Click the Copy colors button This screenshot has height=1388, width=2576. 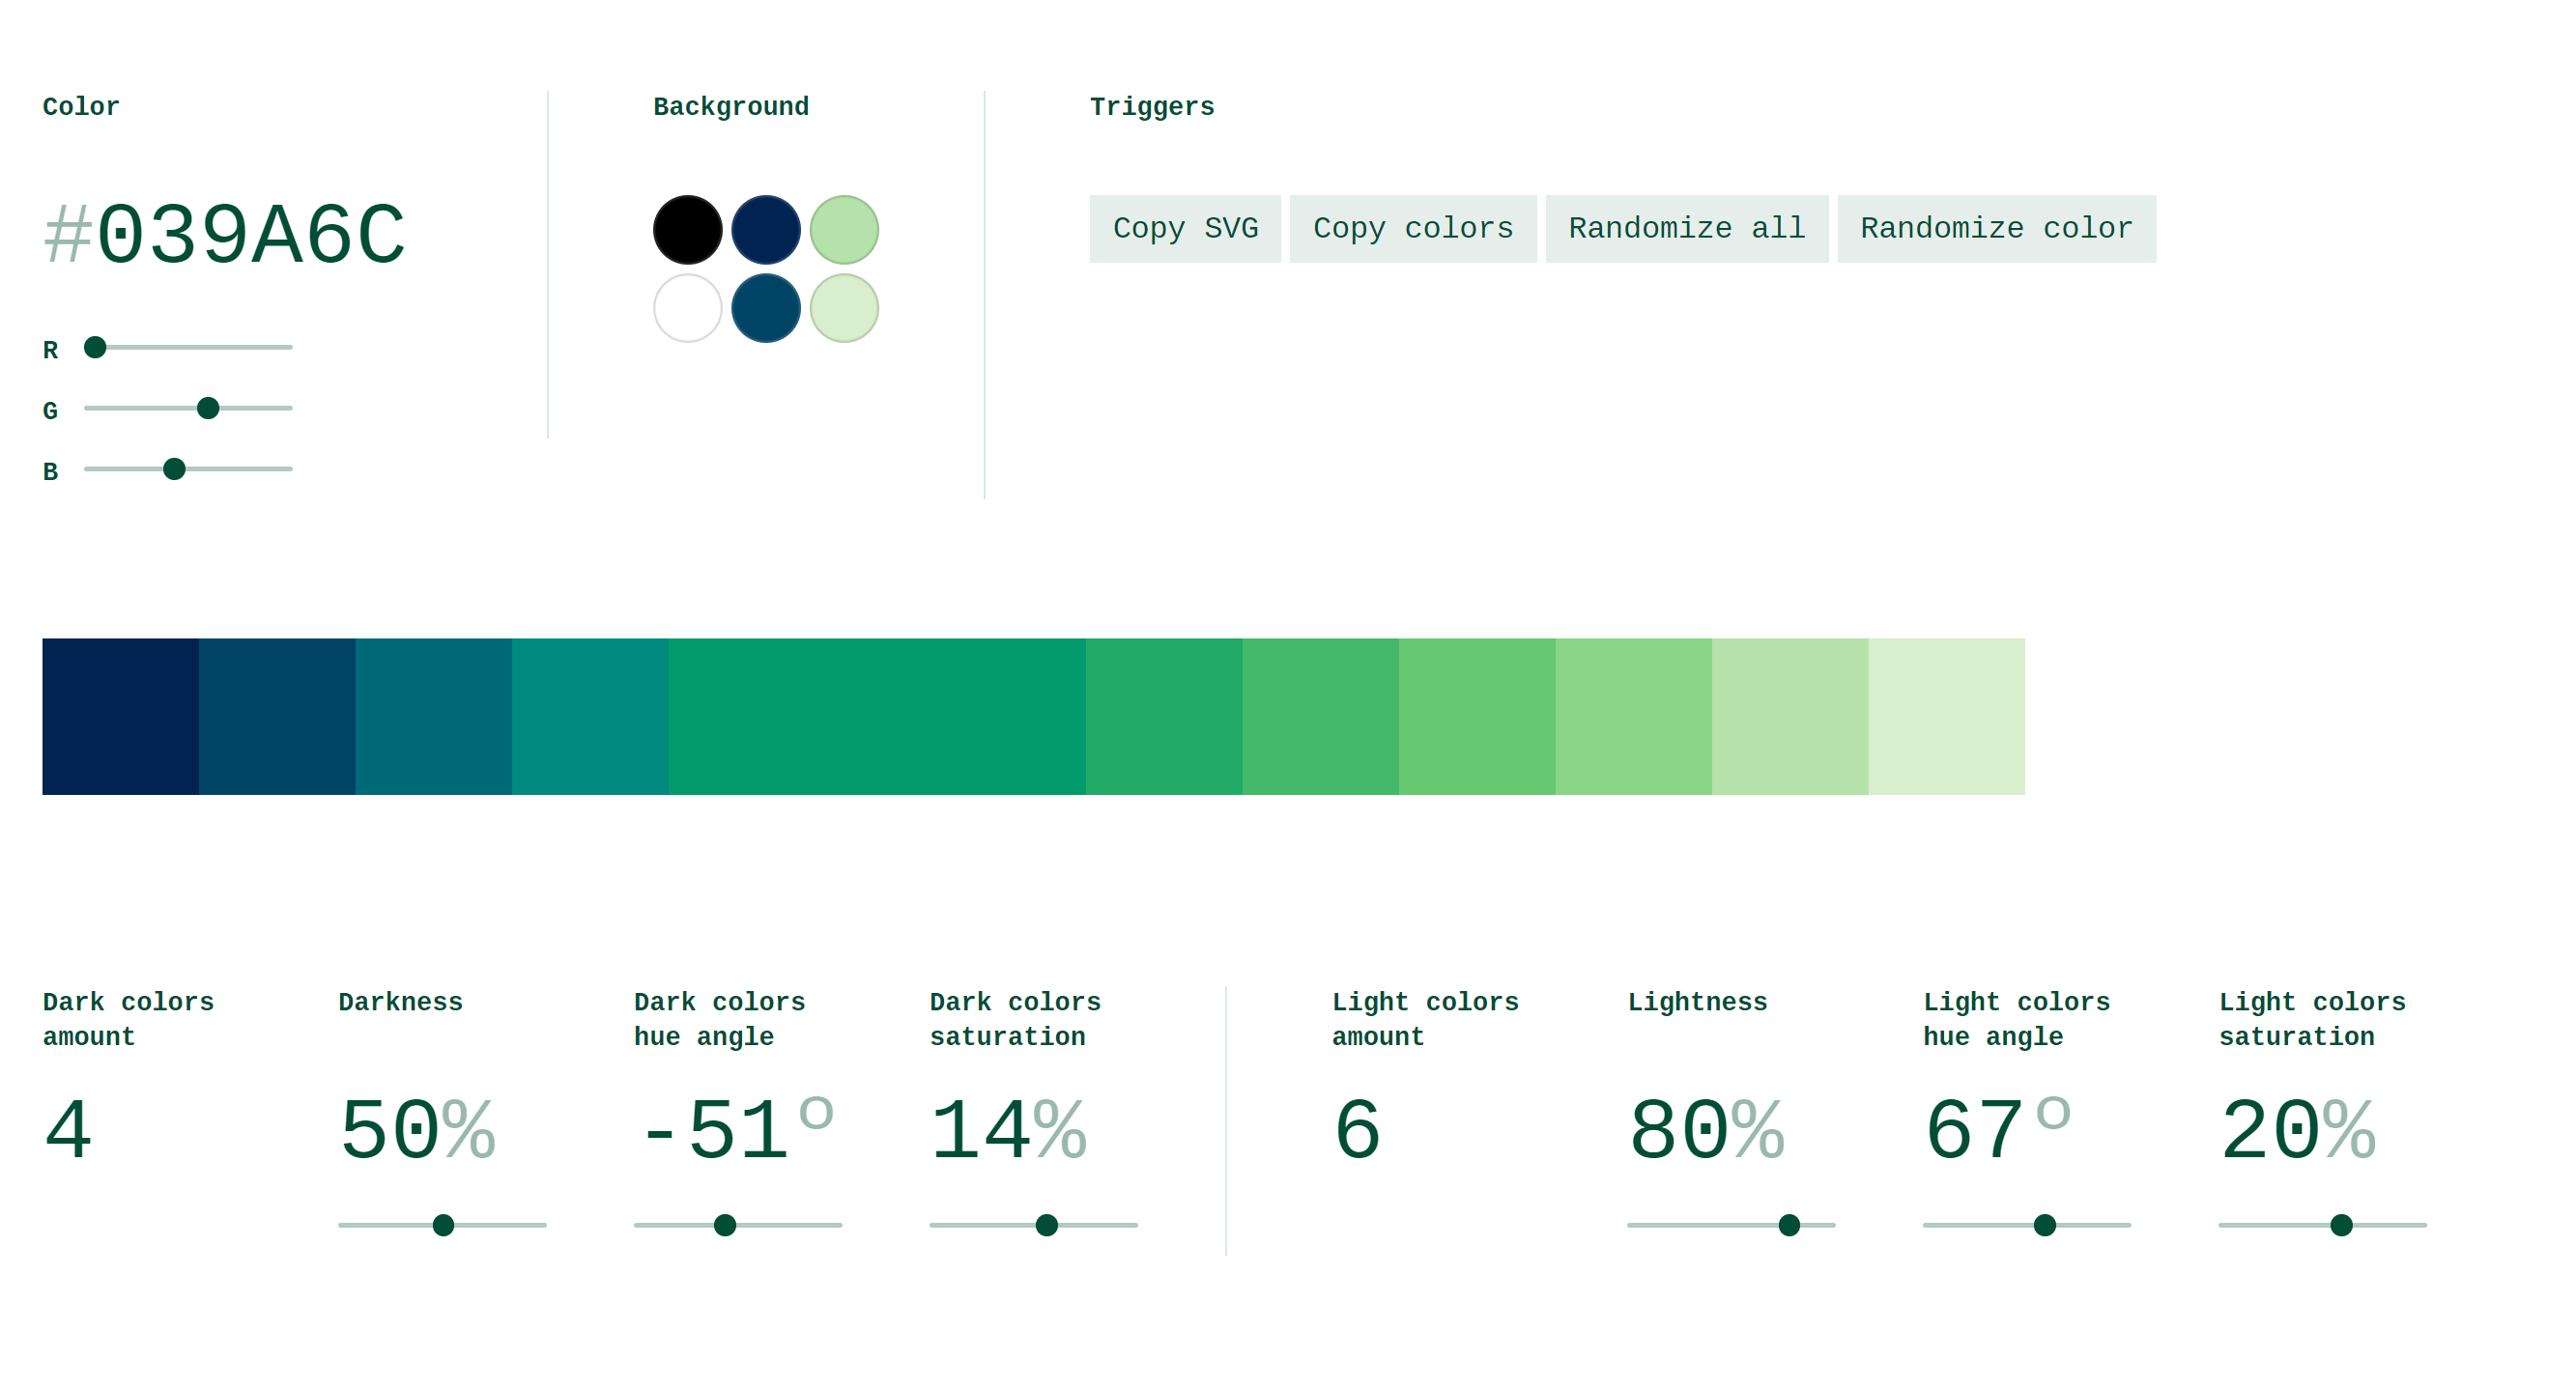[x=1413, y=229]
